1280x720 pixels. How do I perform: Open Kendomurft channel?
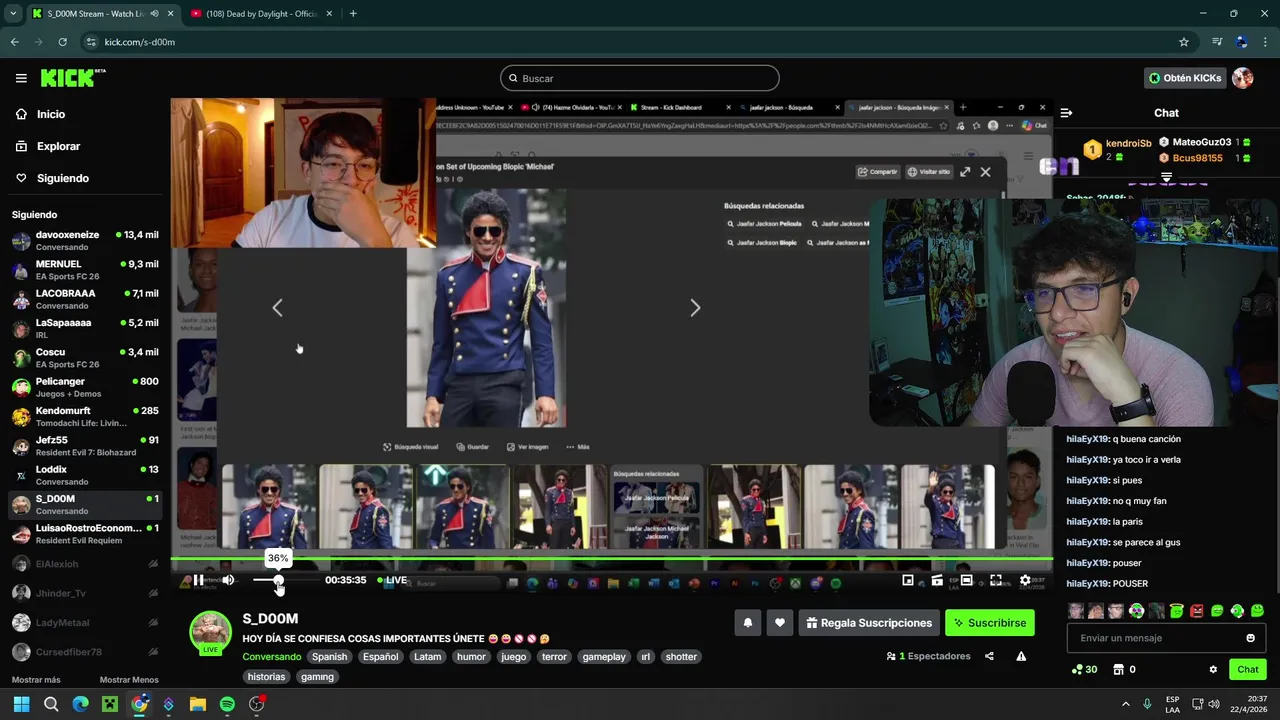tap(85, 416)
